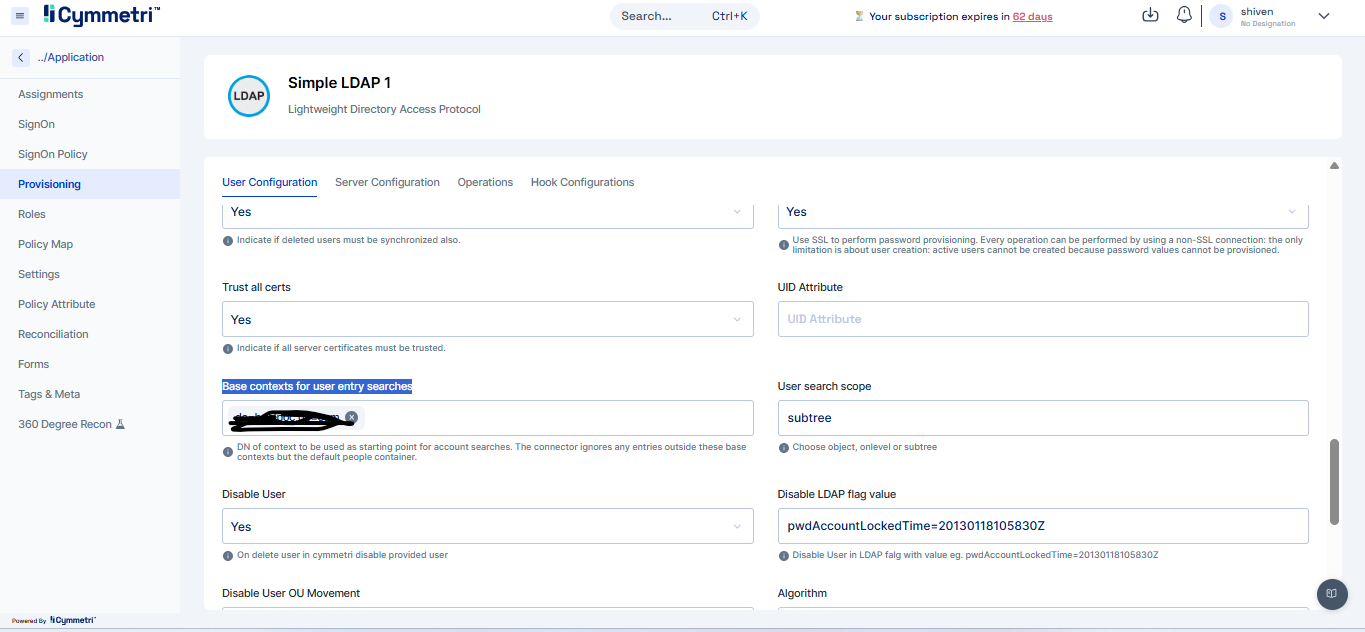Click the highlighted Base contexts label
The image size is (1365, 632).
tap(317, 386)
